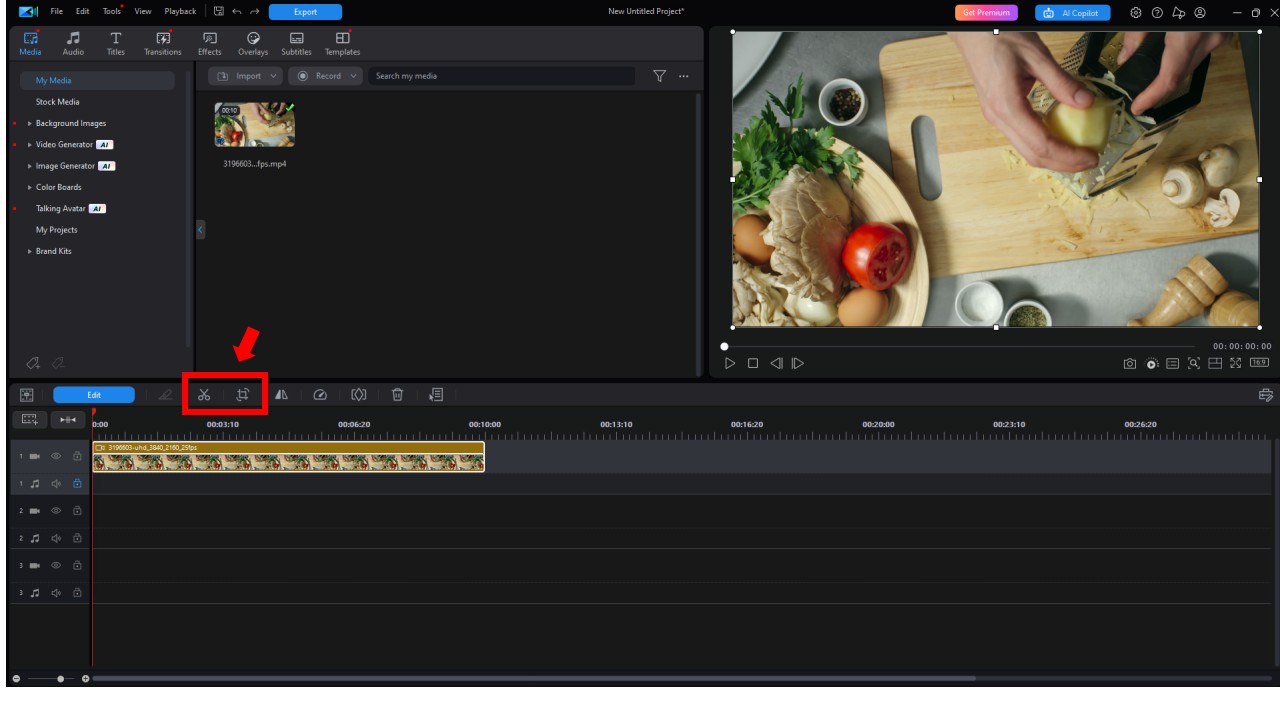Image resolution: width=1280 pixels, height=720 pixels.
Task: Switch to the Effects tab
Action: click(x=210, y=43)
